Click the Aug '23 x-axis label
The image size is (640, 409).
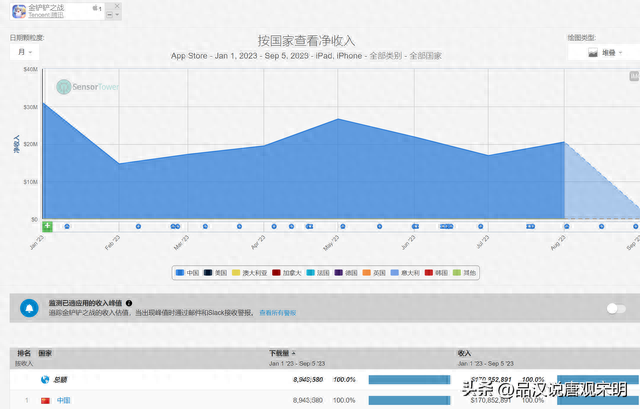(558, 242)
